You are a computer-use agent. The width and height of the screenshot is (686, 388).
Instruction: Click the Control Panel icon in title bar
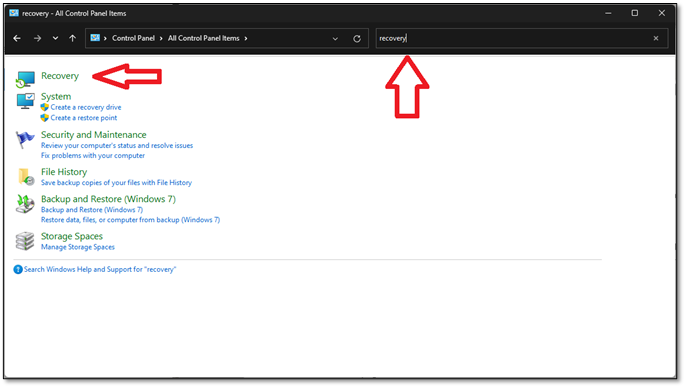coord(14,13)
